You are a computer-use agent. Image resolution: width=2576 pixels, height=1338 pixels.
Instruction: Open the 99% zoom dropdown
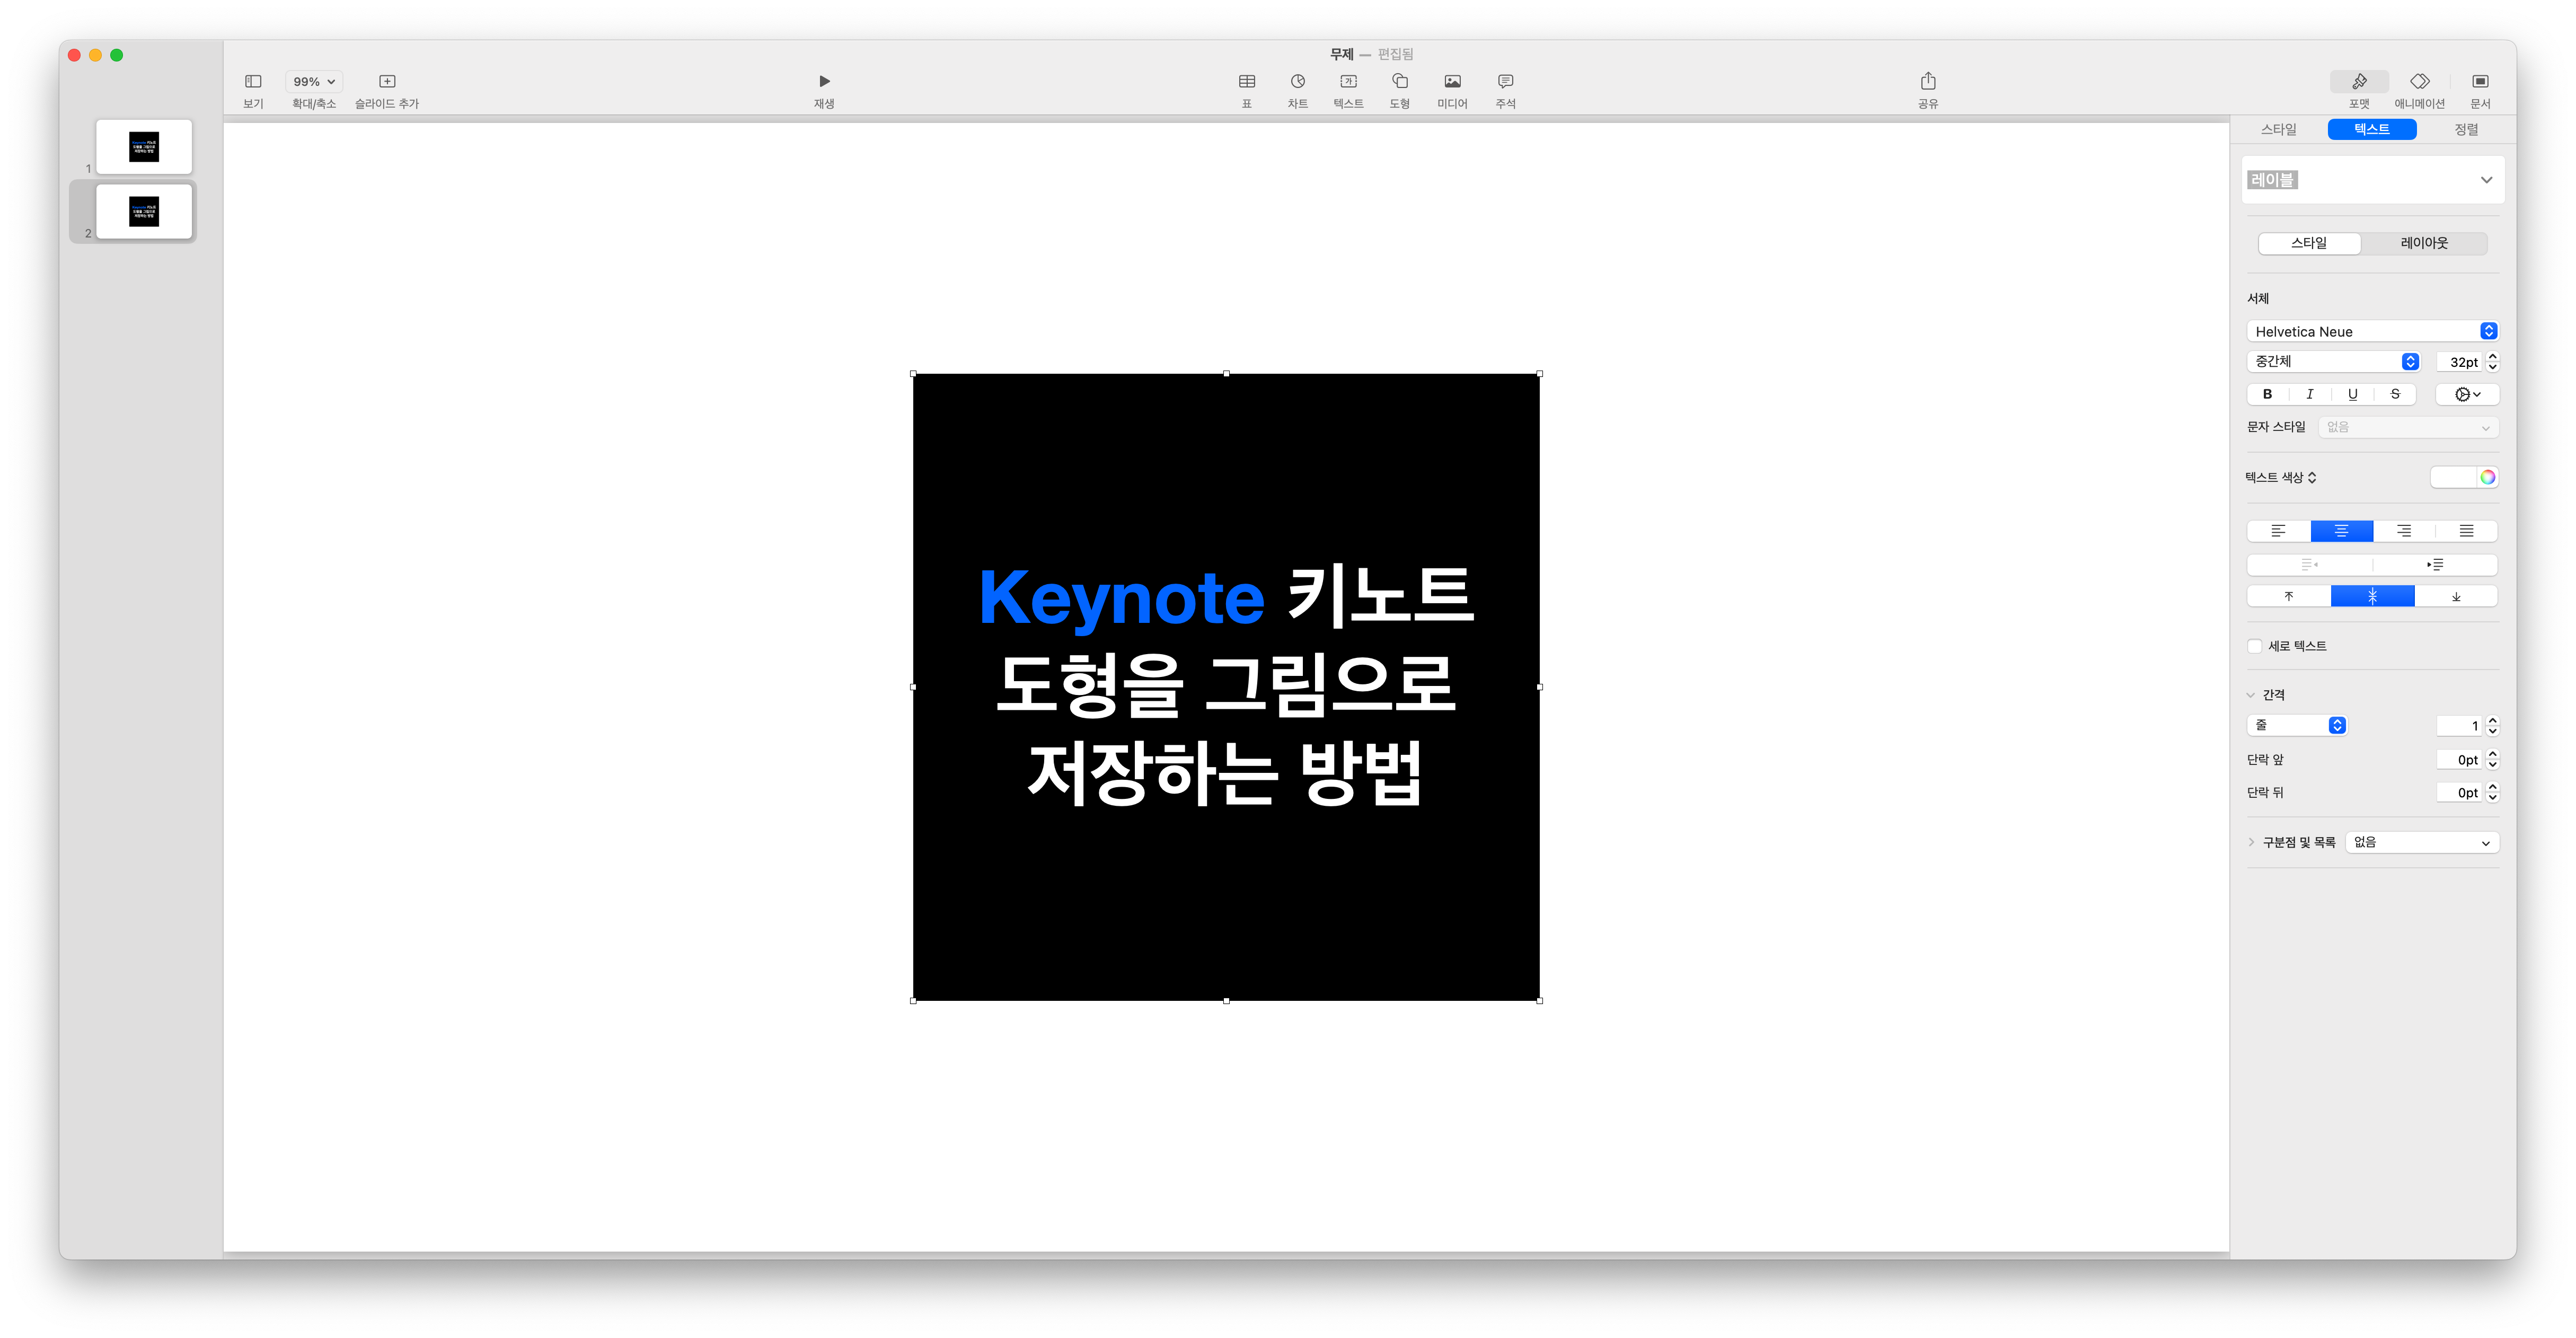click(x=314, y=82)
